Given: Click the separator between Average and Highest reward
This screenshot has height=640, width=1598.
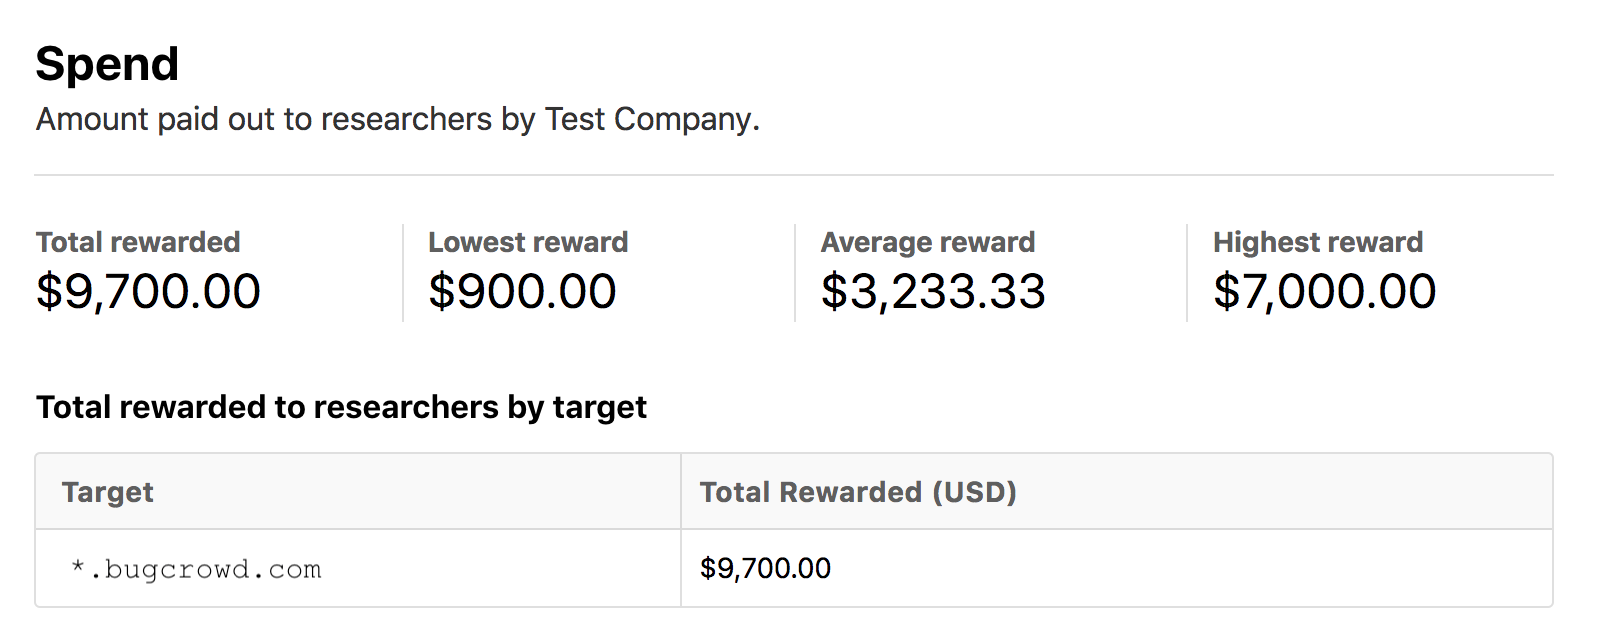Looking at the screenshot, I should pos(1187,273).
